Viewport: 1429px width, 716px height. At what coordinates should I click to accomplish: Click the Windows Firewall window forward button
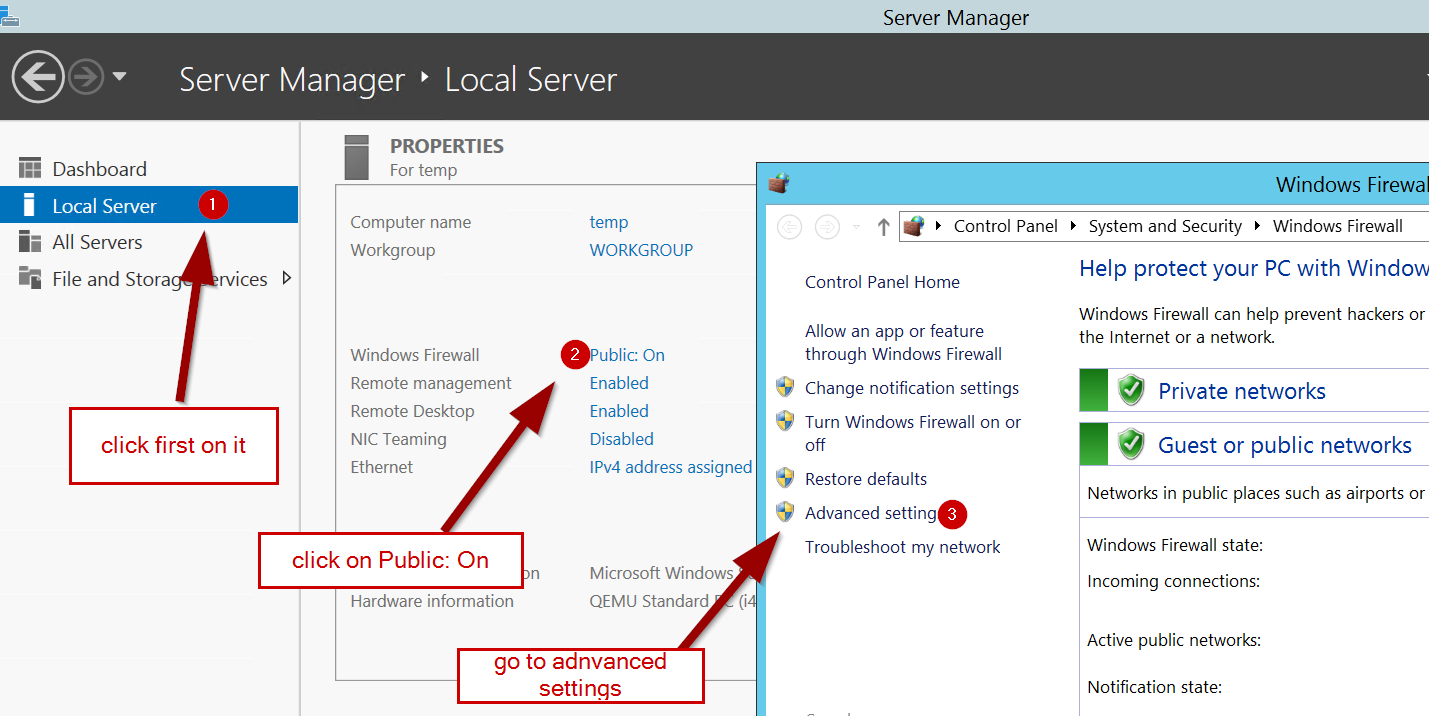(827, 227)
